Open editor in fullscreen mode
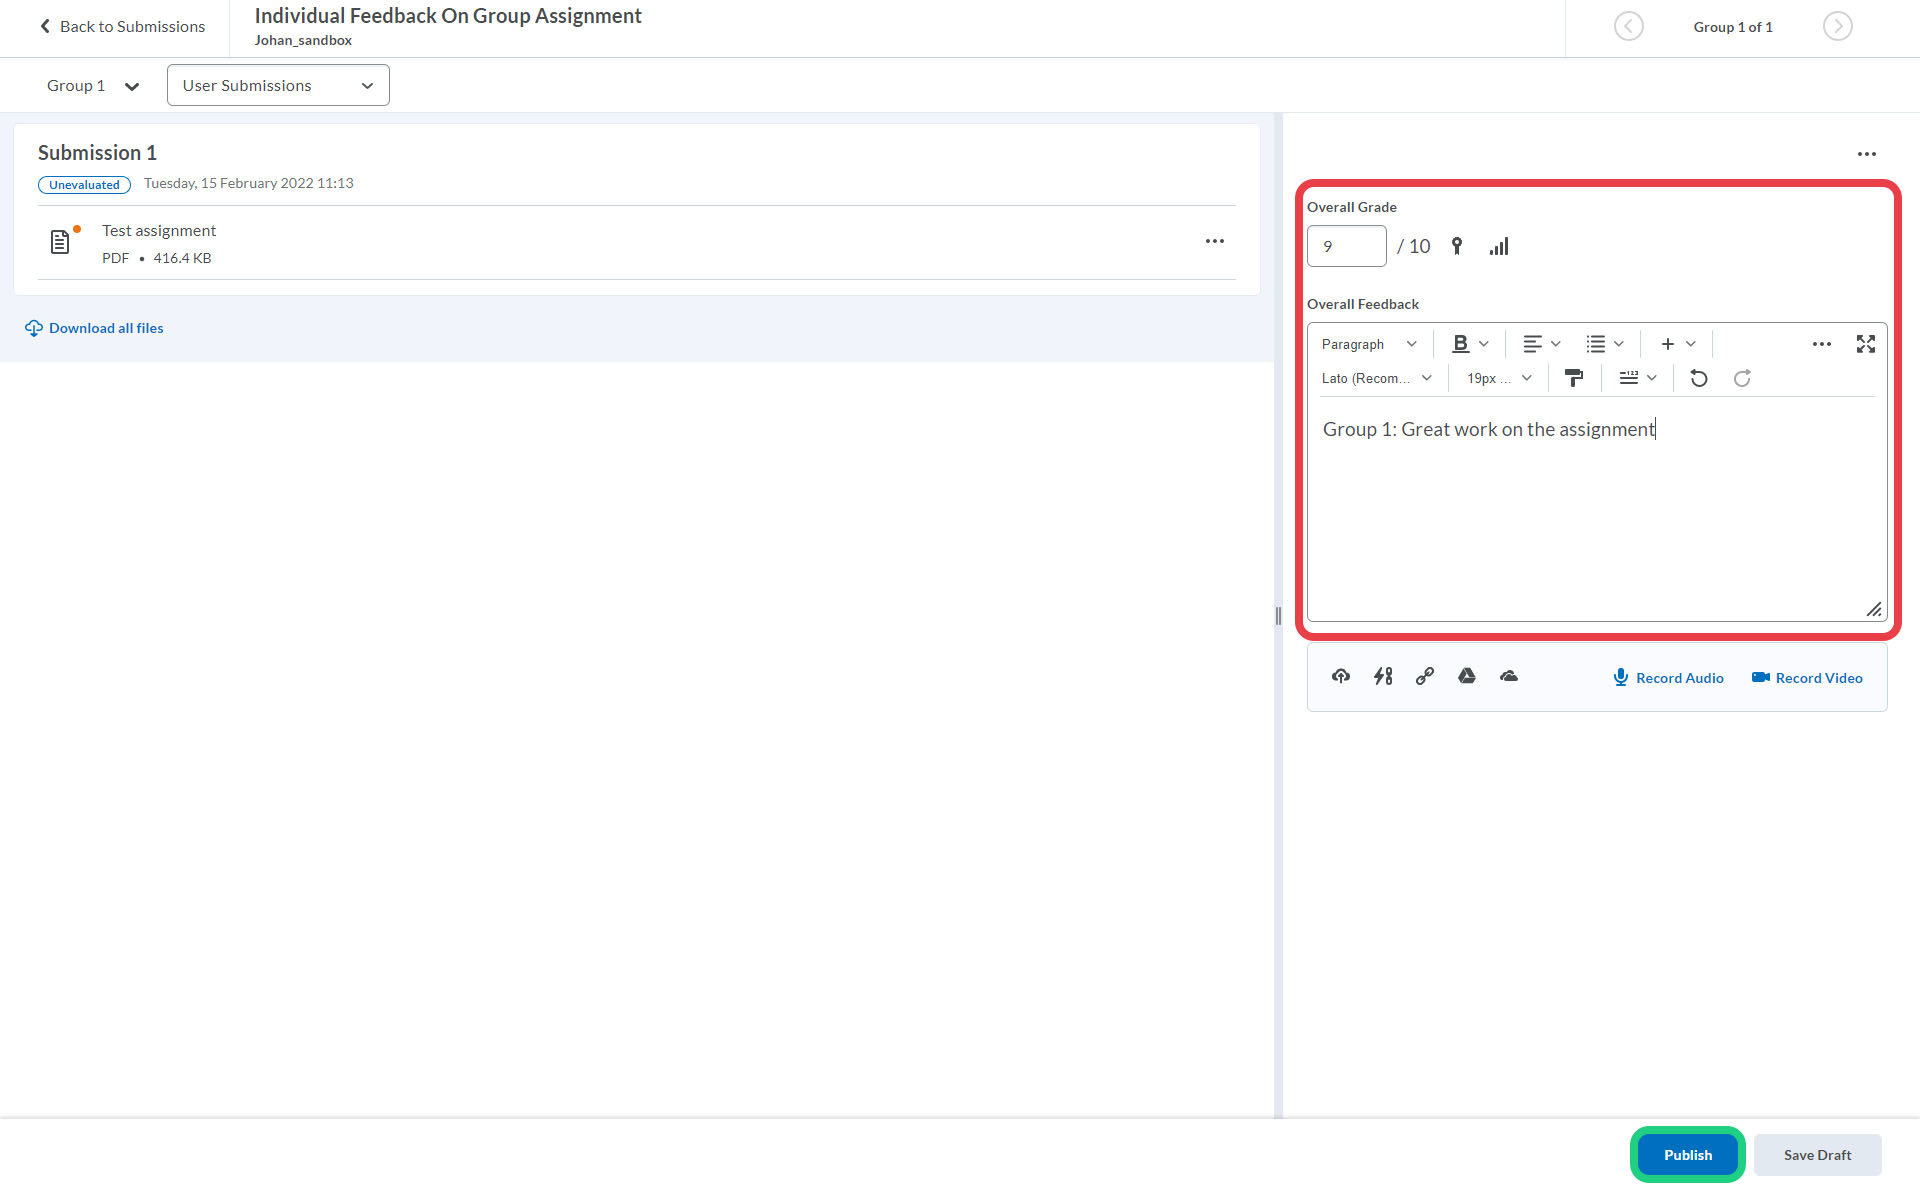 (x=1865, y=344)
